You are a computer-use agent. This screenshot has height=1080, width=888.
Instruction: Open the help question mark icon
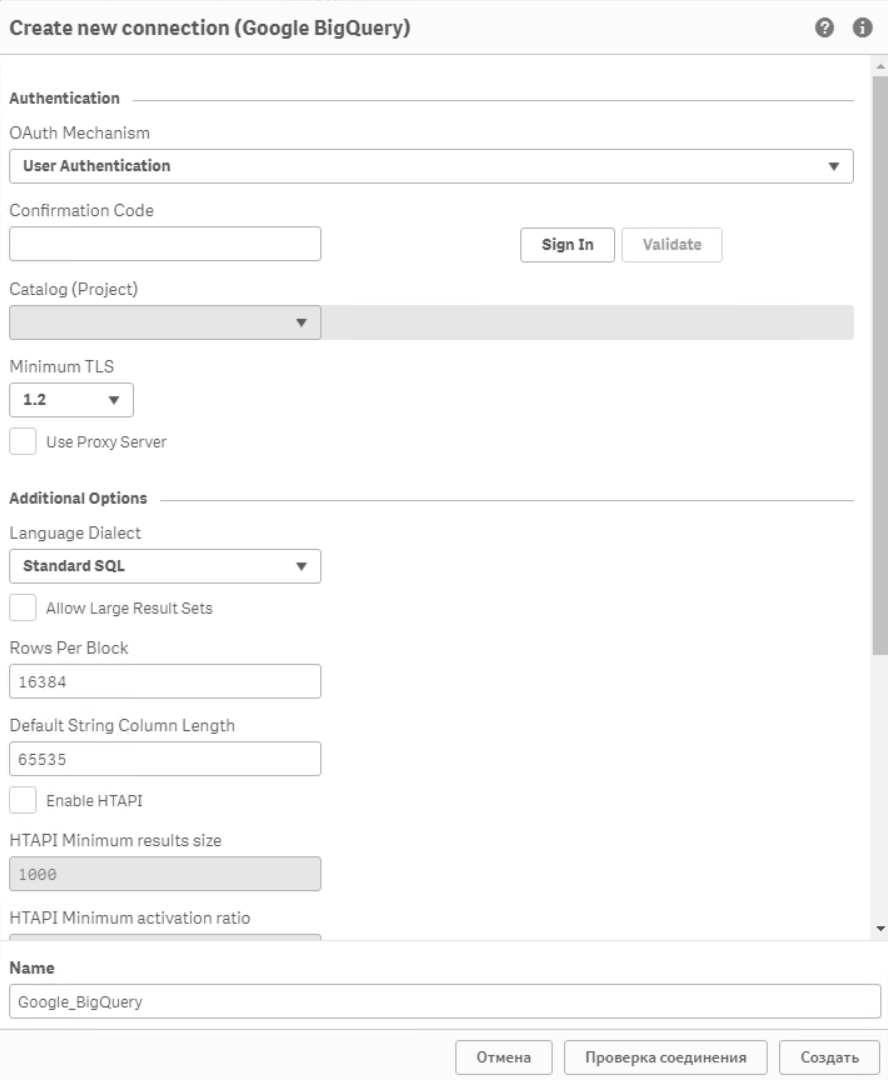[824, 28]
